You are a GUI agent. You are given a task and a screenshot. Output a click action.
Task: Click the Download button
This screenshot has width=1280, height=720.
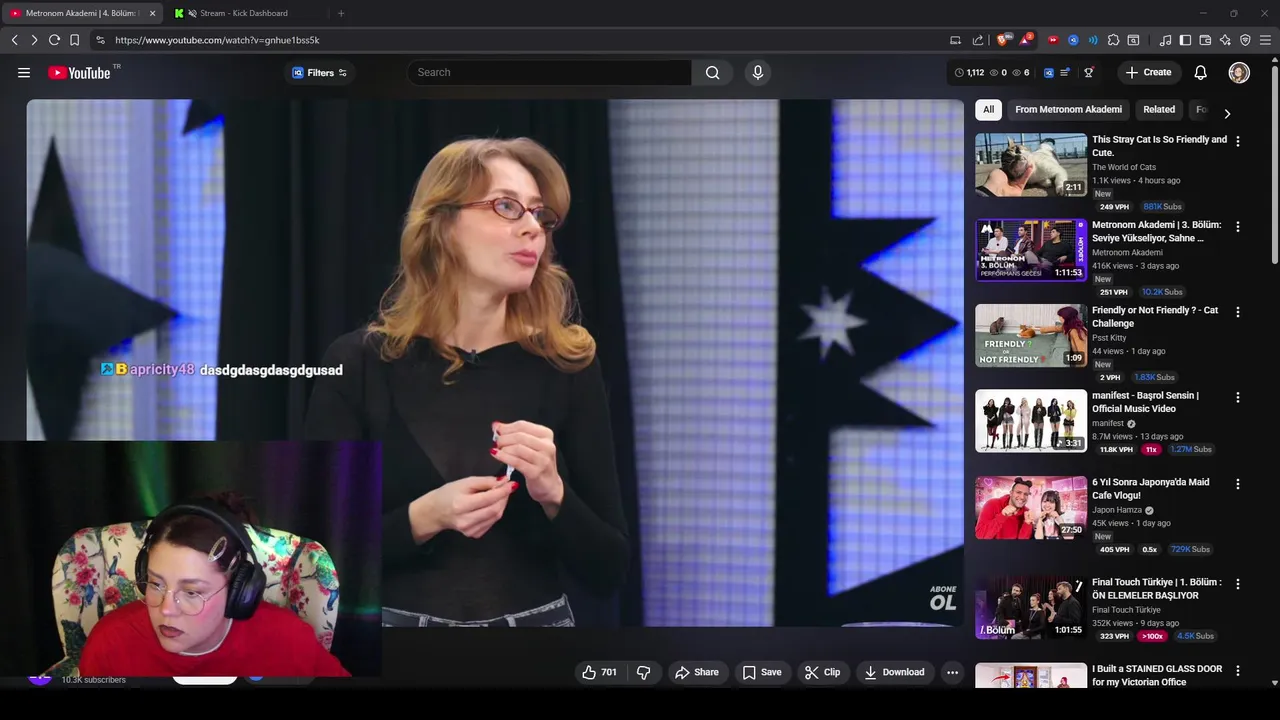click(x=894, y=672)
